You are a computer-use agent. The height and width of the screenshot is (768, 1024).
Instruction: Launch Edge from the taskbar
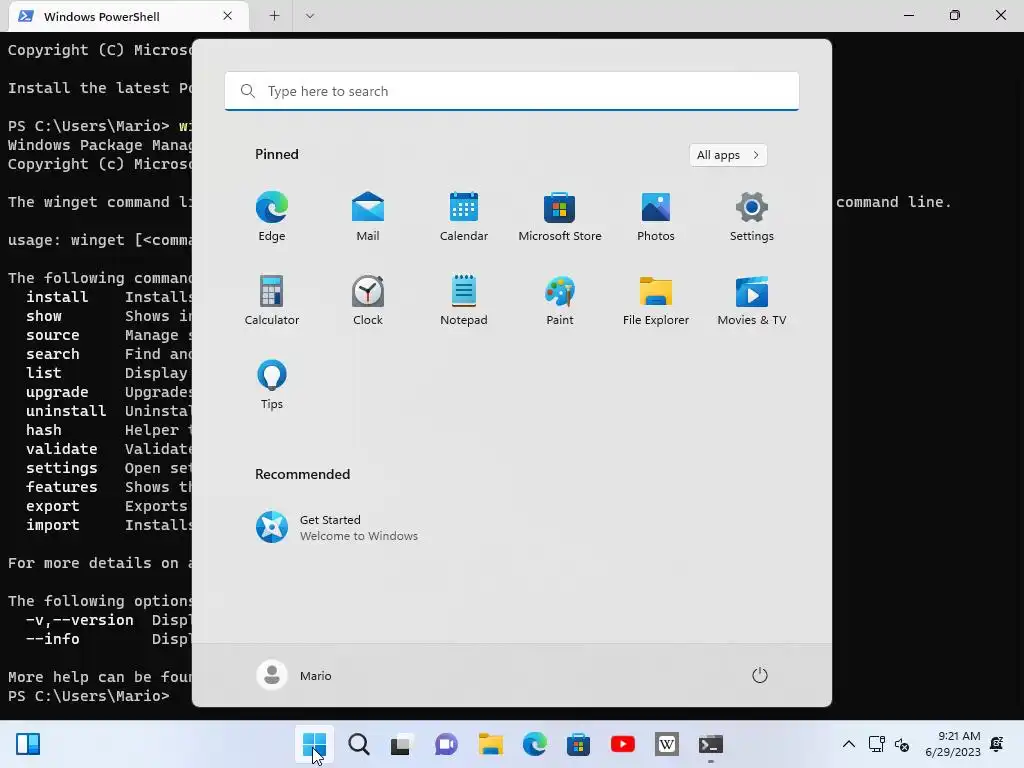point(534,744)
